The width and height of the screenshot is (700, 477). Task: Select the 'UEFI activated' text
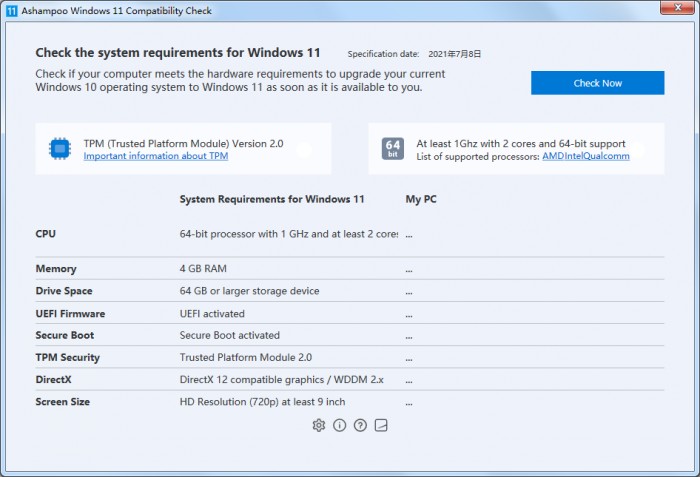(212, 314)
